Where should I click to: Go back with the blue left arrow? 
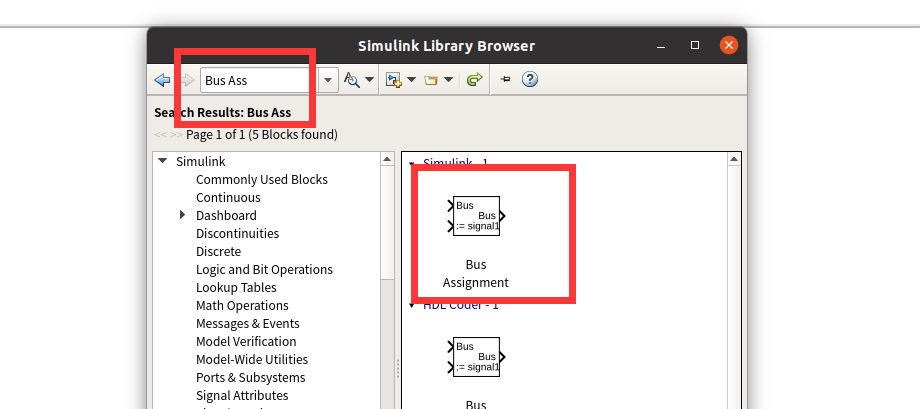(x=162, y=80)
